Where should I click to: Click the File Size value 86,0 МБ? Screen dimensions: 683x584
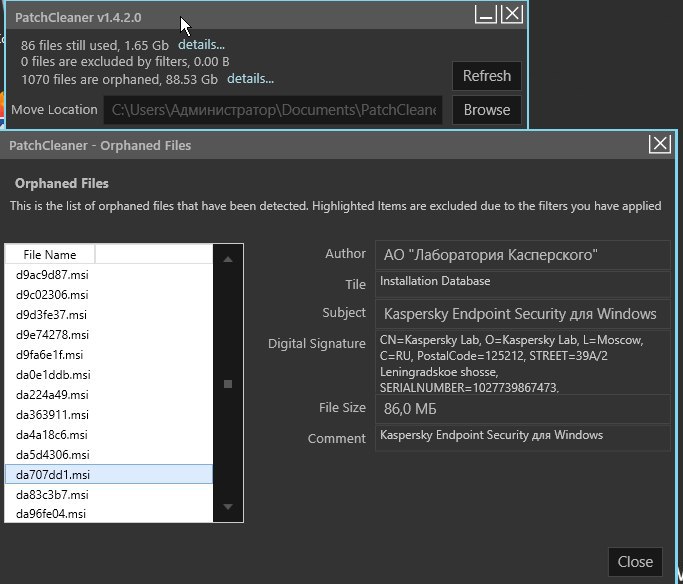[x=523, y=409]
